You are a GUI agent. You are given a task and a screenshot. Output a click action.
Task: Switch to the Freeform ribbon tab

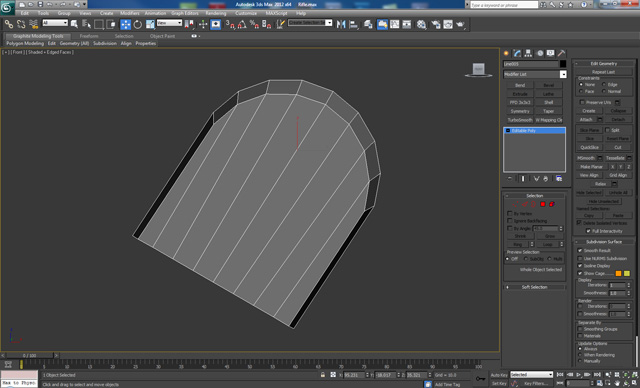89,36
